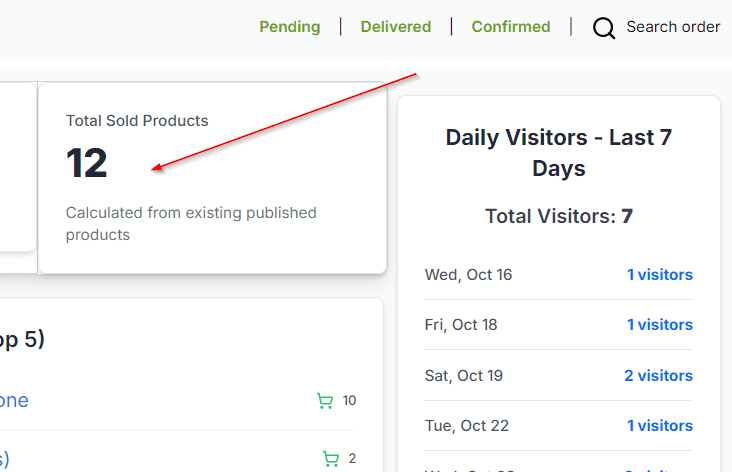Select the Tue, Oct 22 date label
Viewport: 732px width, 472px height.
[x=467, y=426]
